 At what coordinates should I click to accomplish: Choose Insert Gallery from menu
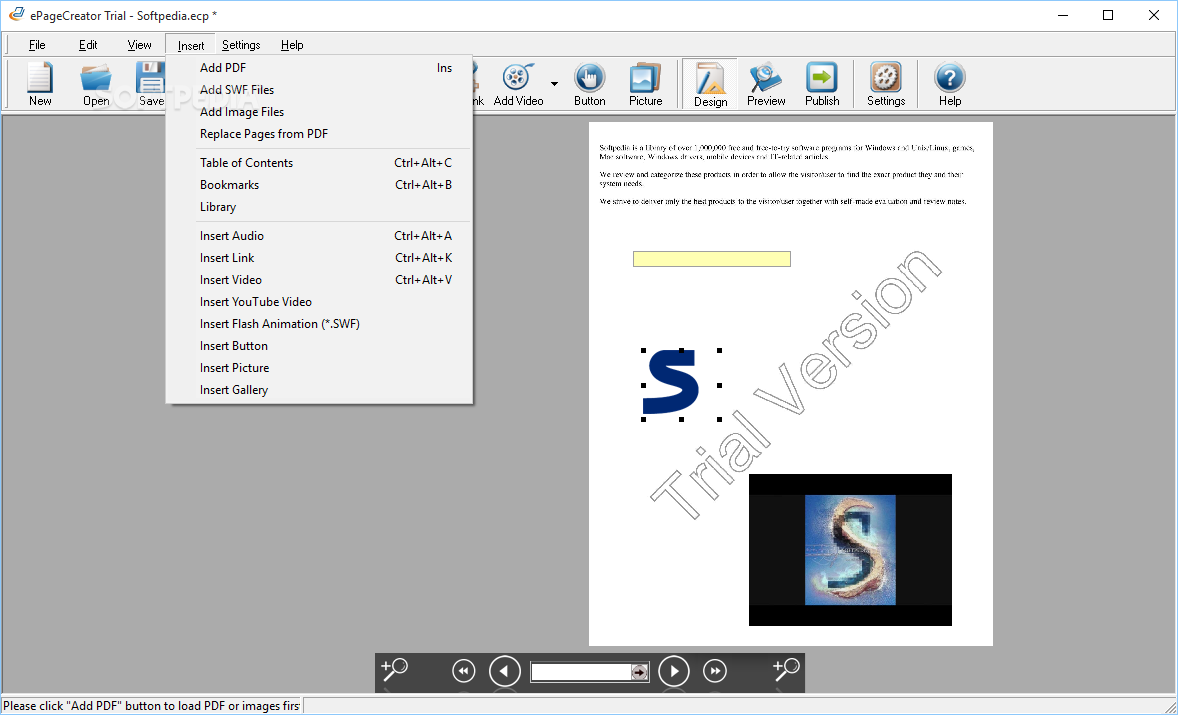319,390
